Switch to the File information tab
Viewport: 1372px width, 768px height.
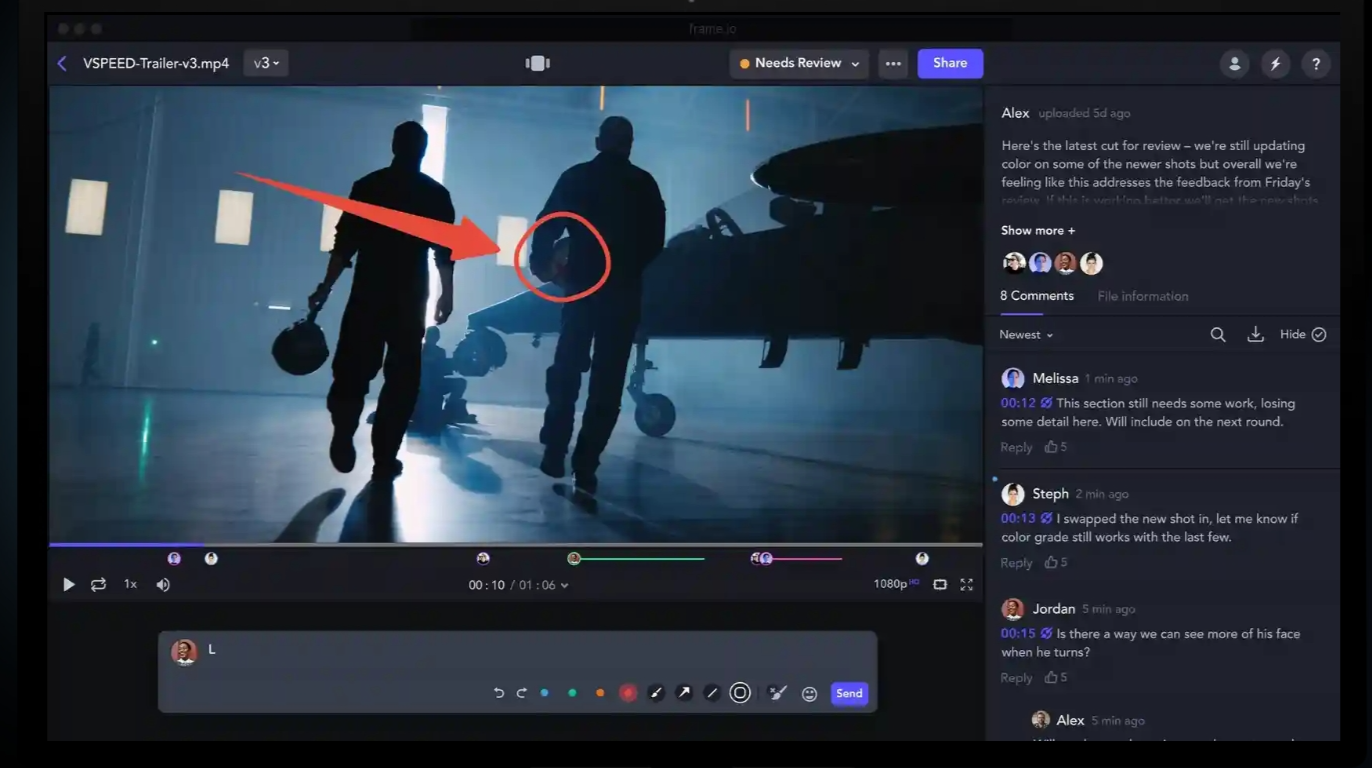click(x=1143, y=296)
